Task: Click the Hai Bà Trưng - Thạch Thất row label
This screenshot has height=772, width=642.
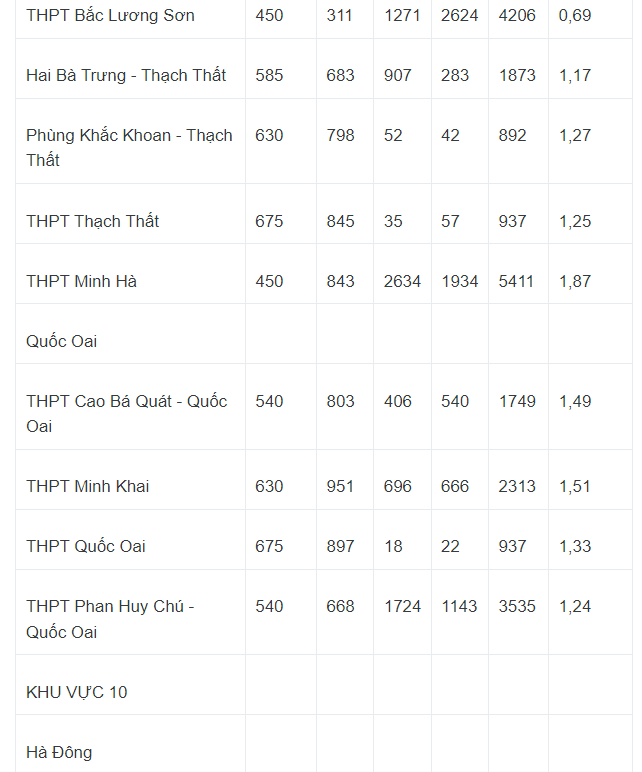Action: coord(126,75)
